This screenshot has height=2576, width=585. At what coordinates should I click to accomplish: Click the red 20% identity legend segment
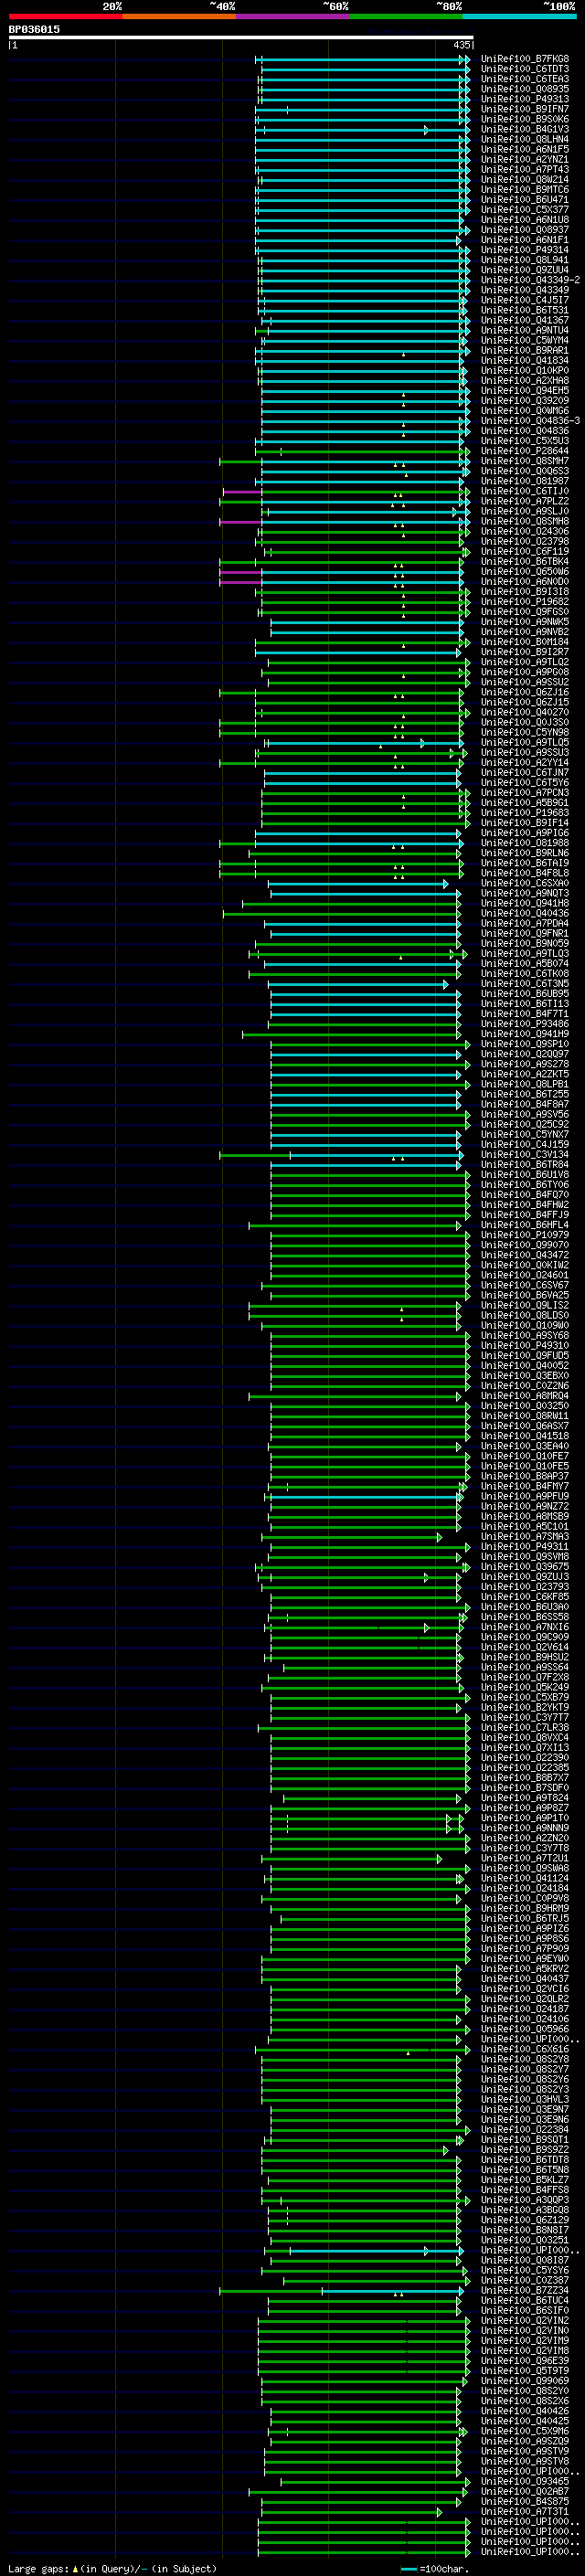tap(66, 16)
